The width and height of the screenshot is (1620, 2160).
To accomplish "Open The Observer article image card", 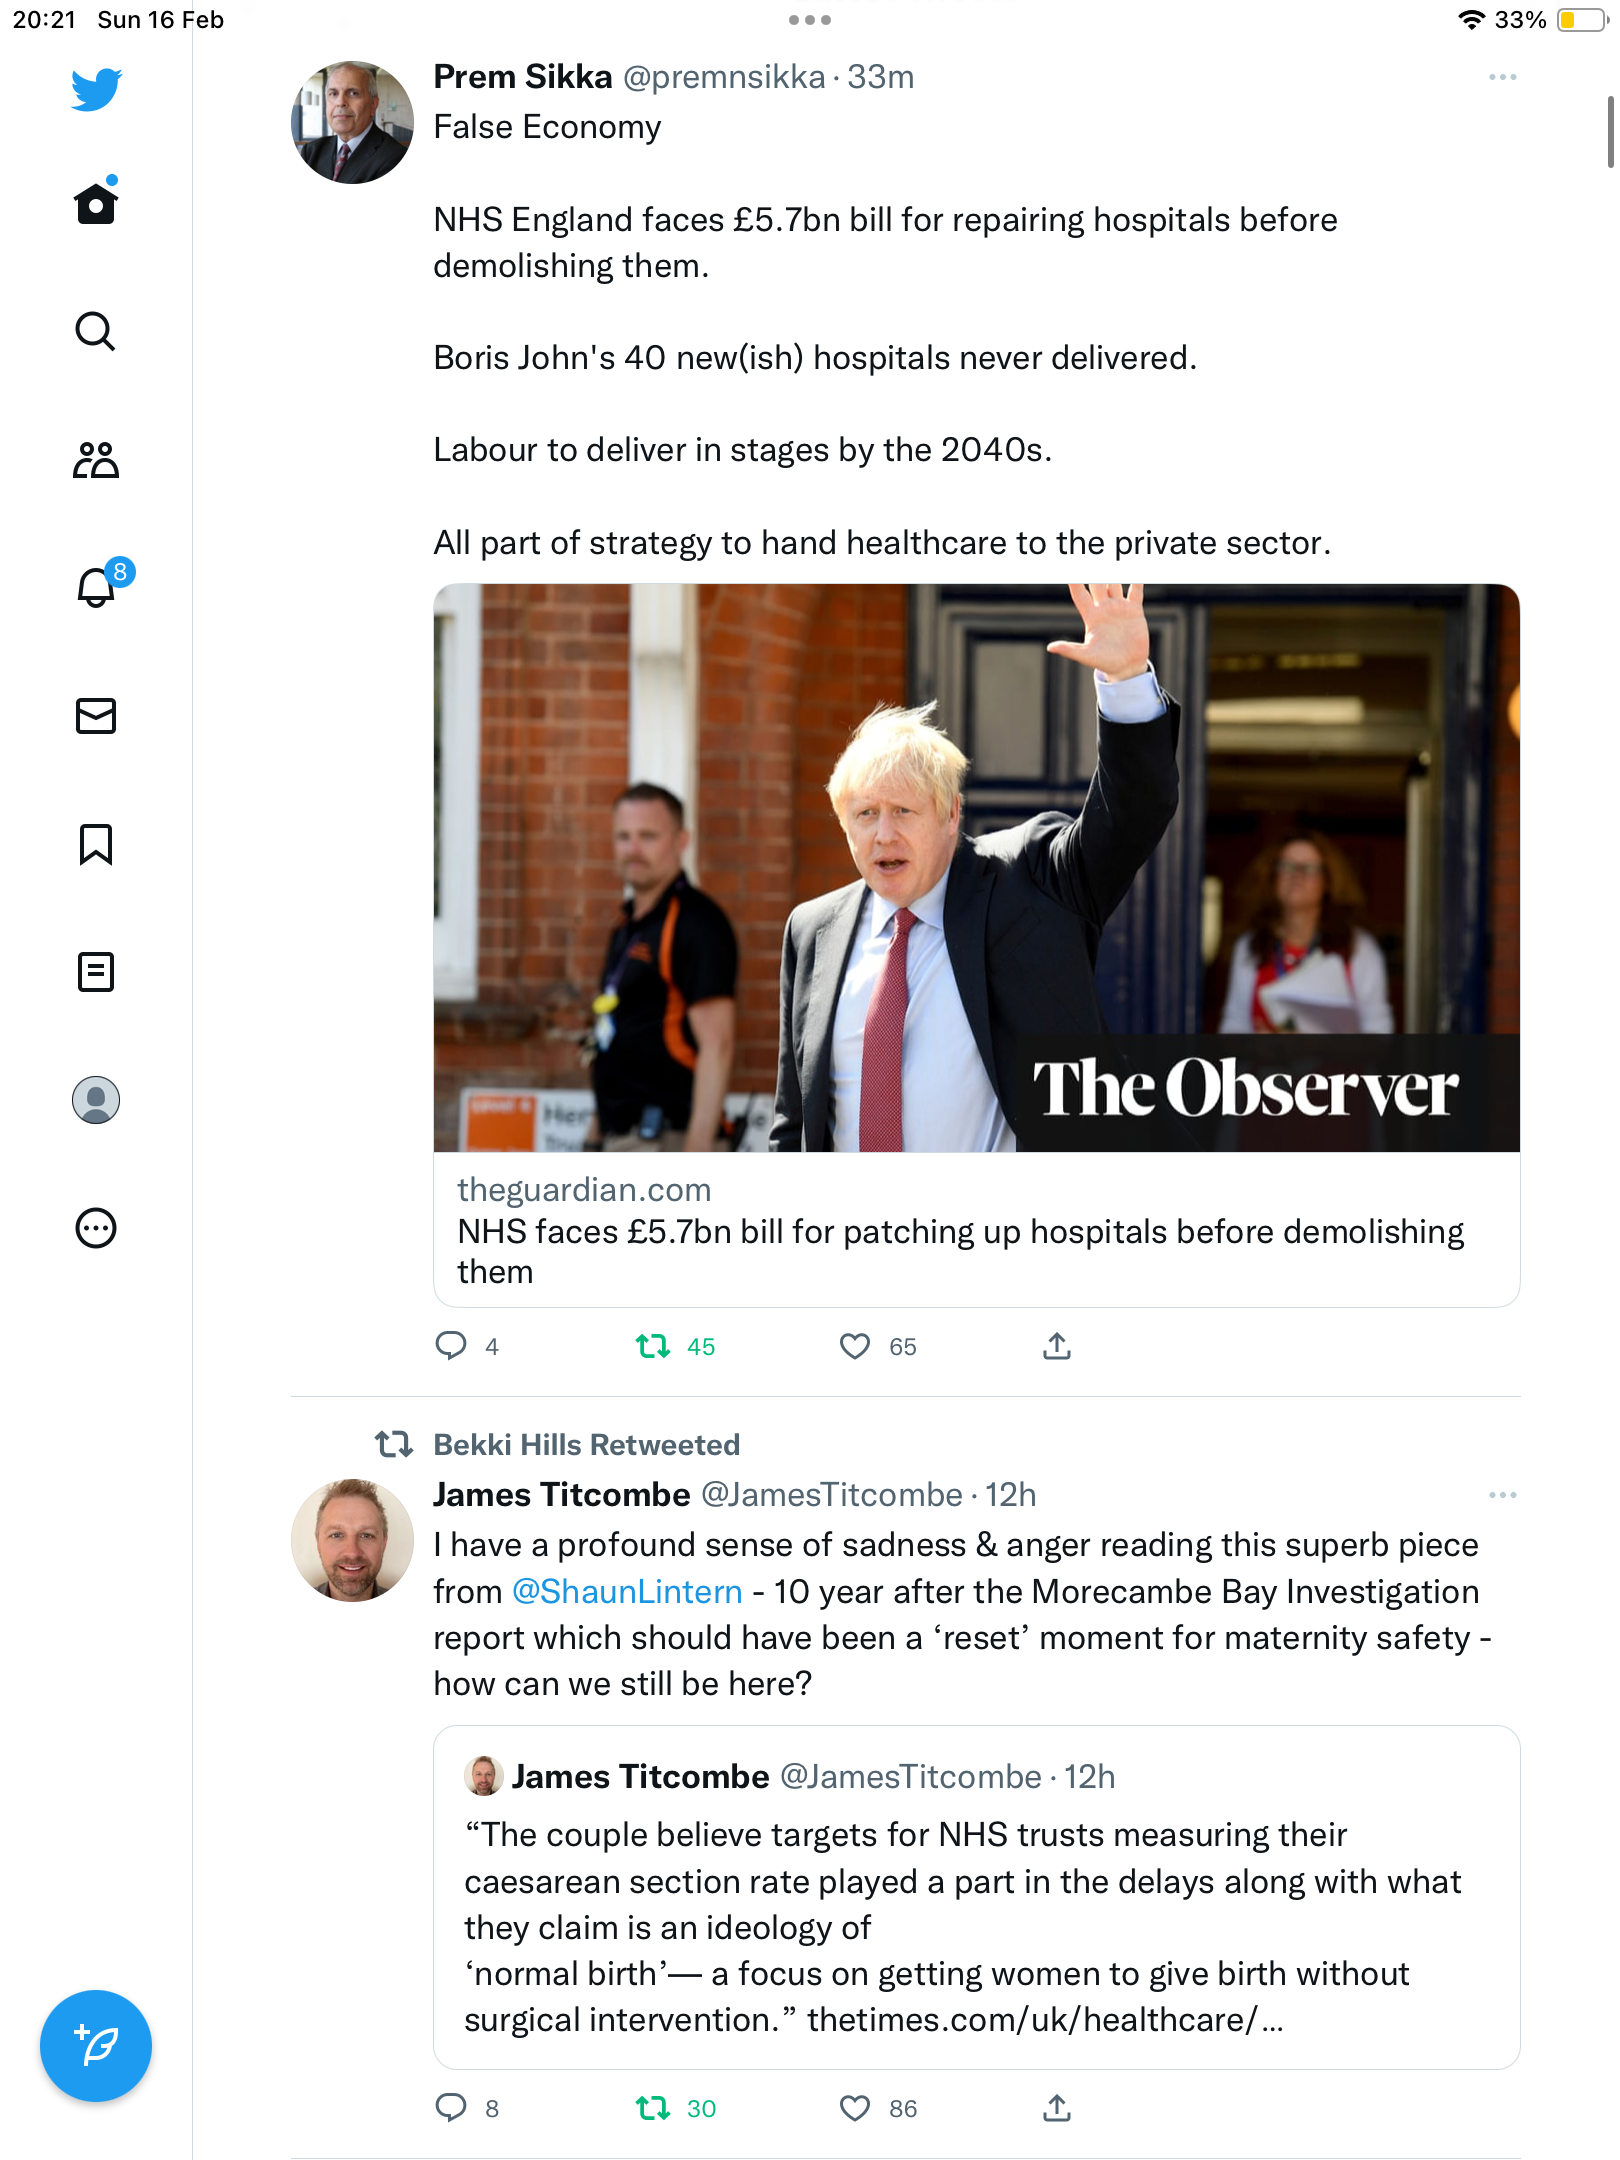I will coord(976,868).
